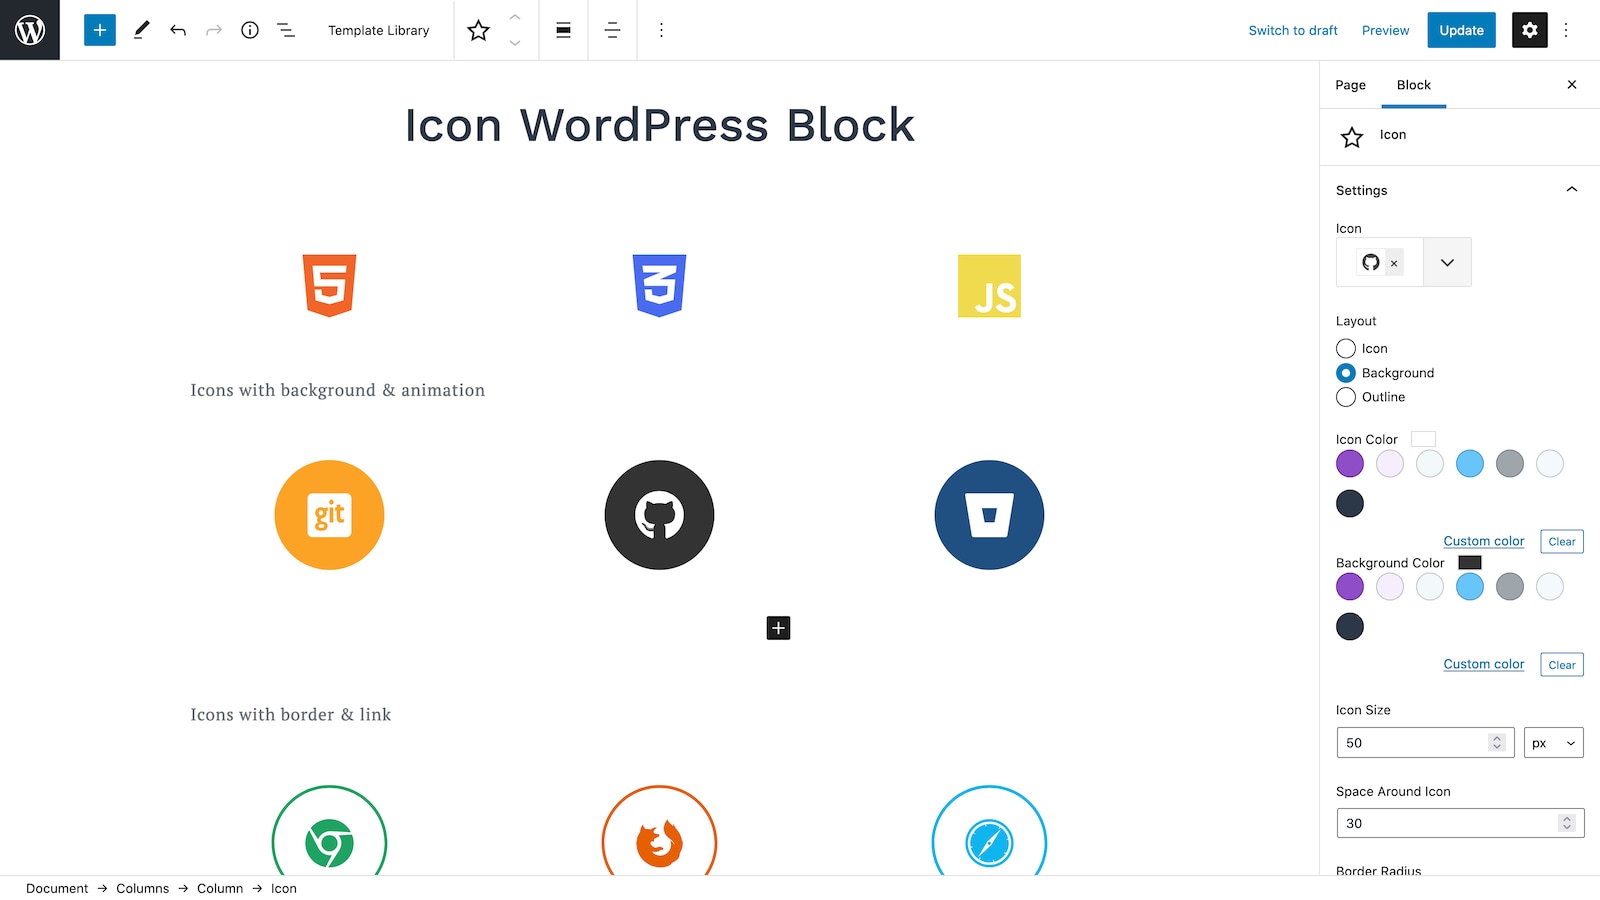Toggle the block inserter plus button
Image resolution: width=1600 pixels, height=900 pixels.
coord(100,30)
